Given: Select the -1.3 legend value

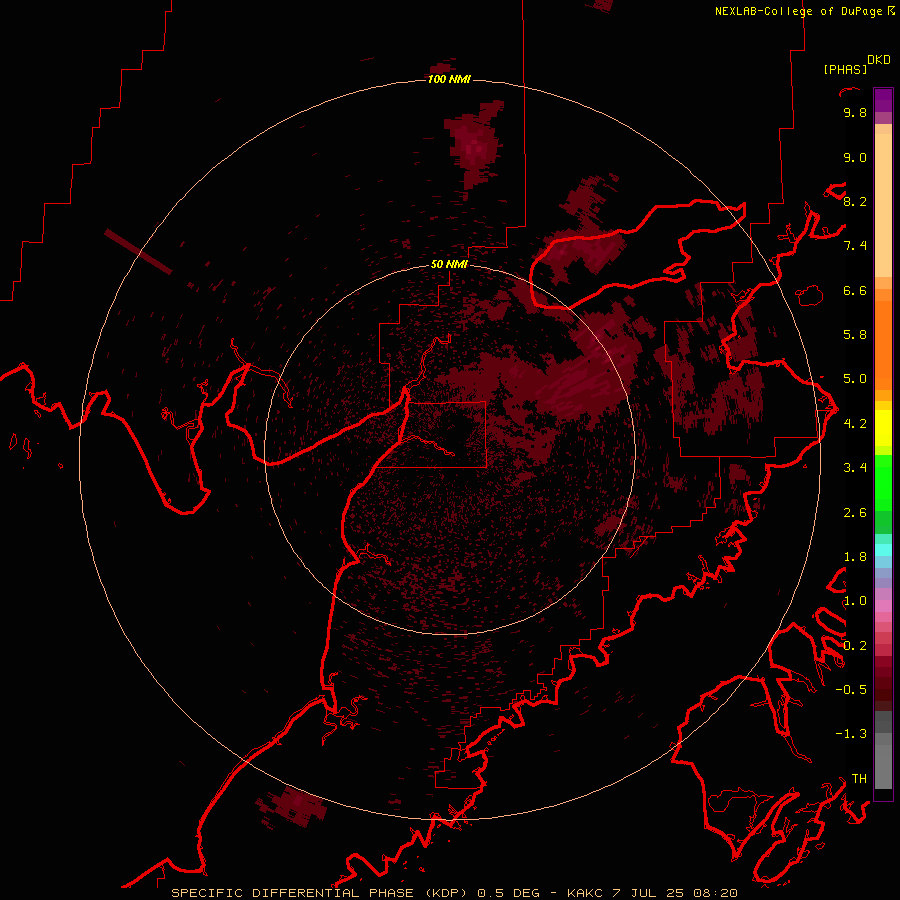Looking at the screenshot, I should pos(851,734).
